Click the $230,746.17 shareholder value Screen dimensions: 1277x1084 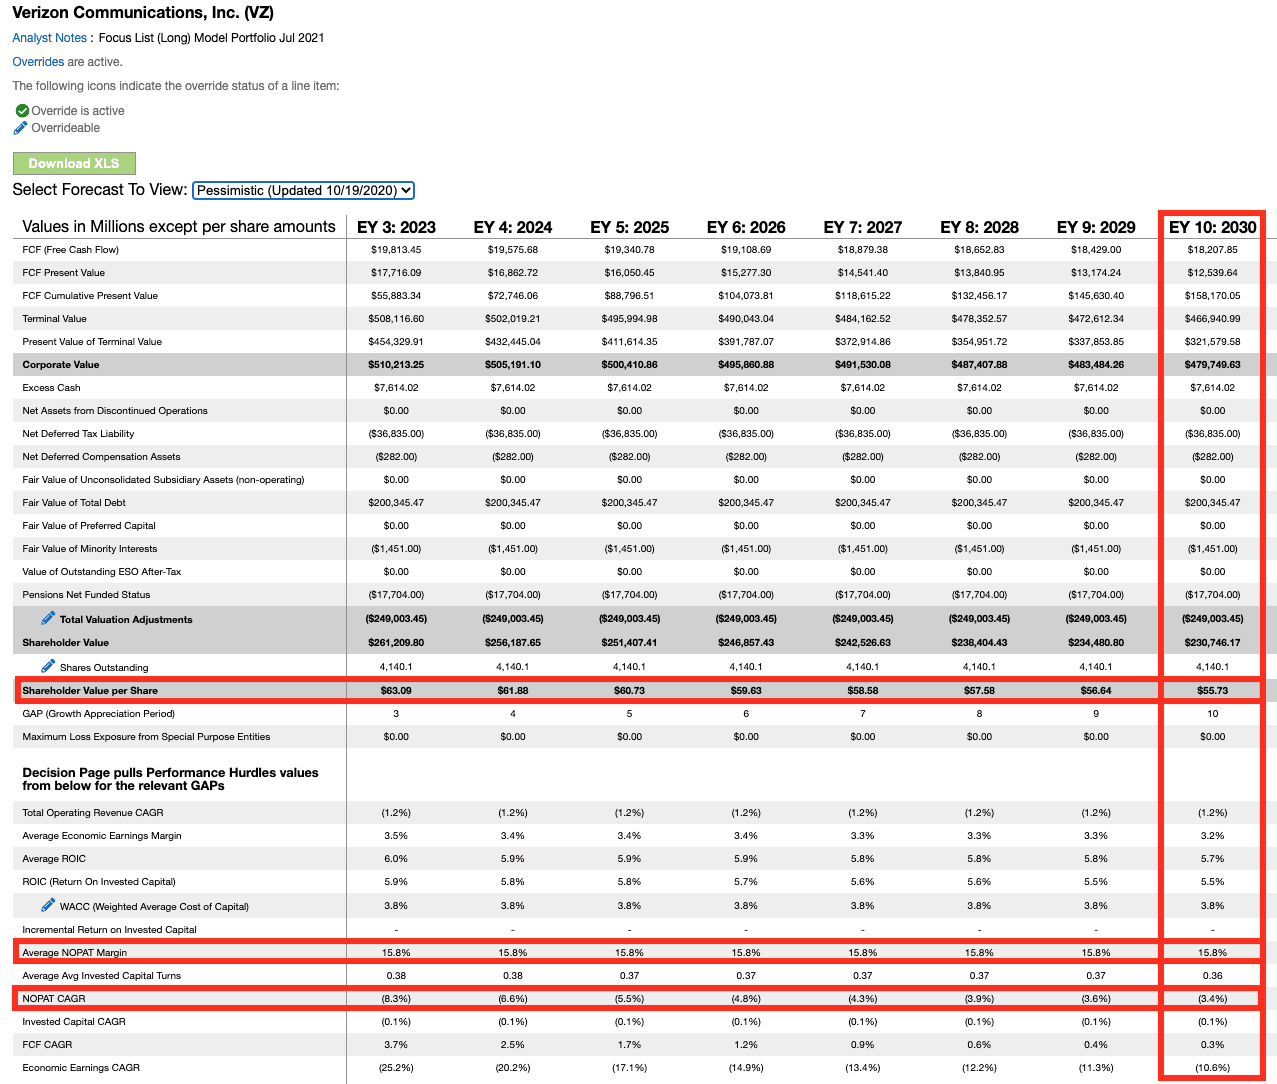tap(1212, 643)
